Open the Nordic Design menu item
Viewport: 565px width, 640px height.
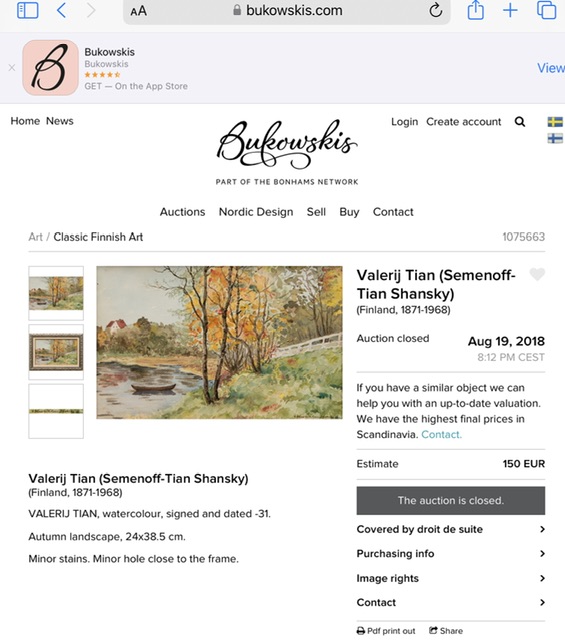256,212
